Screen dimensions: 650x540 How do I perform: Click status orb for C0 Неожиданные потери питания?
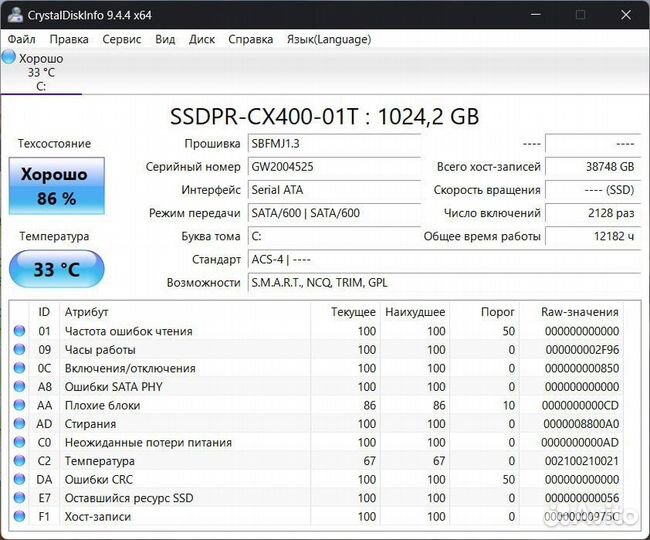pyautogui.click(x=19, y=442)
